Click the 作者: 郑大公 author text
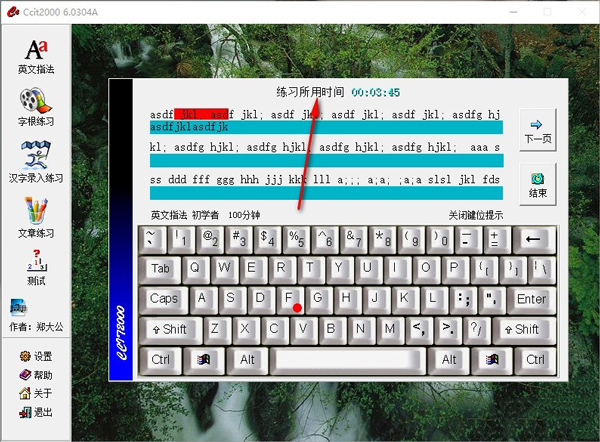 point(36,327)
